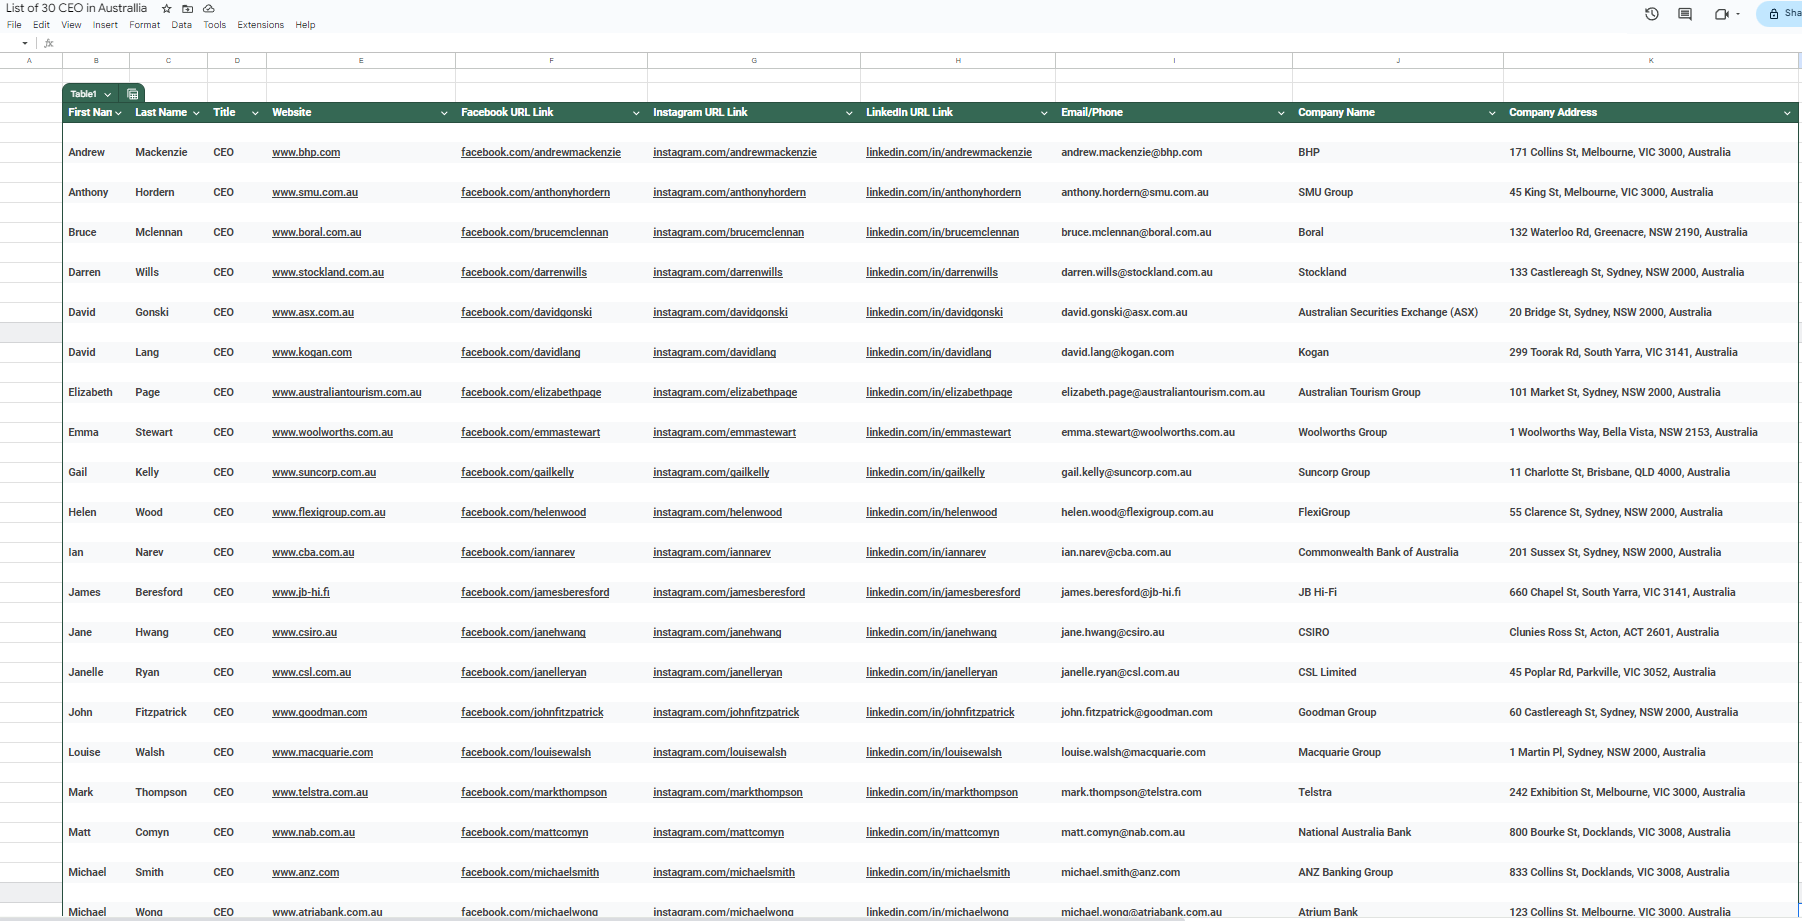Open the Insert menu
The width and height of the screenshot is (1802, 921).
[105, 25]
